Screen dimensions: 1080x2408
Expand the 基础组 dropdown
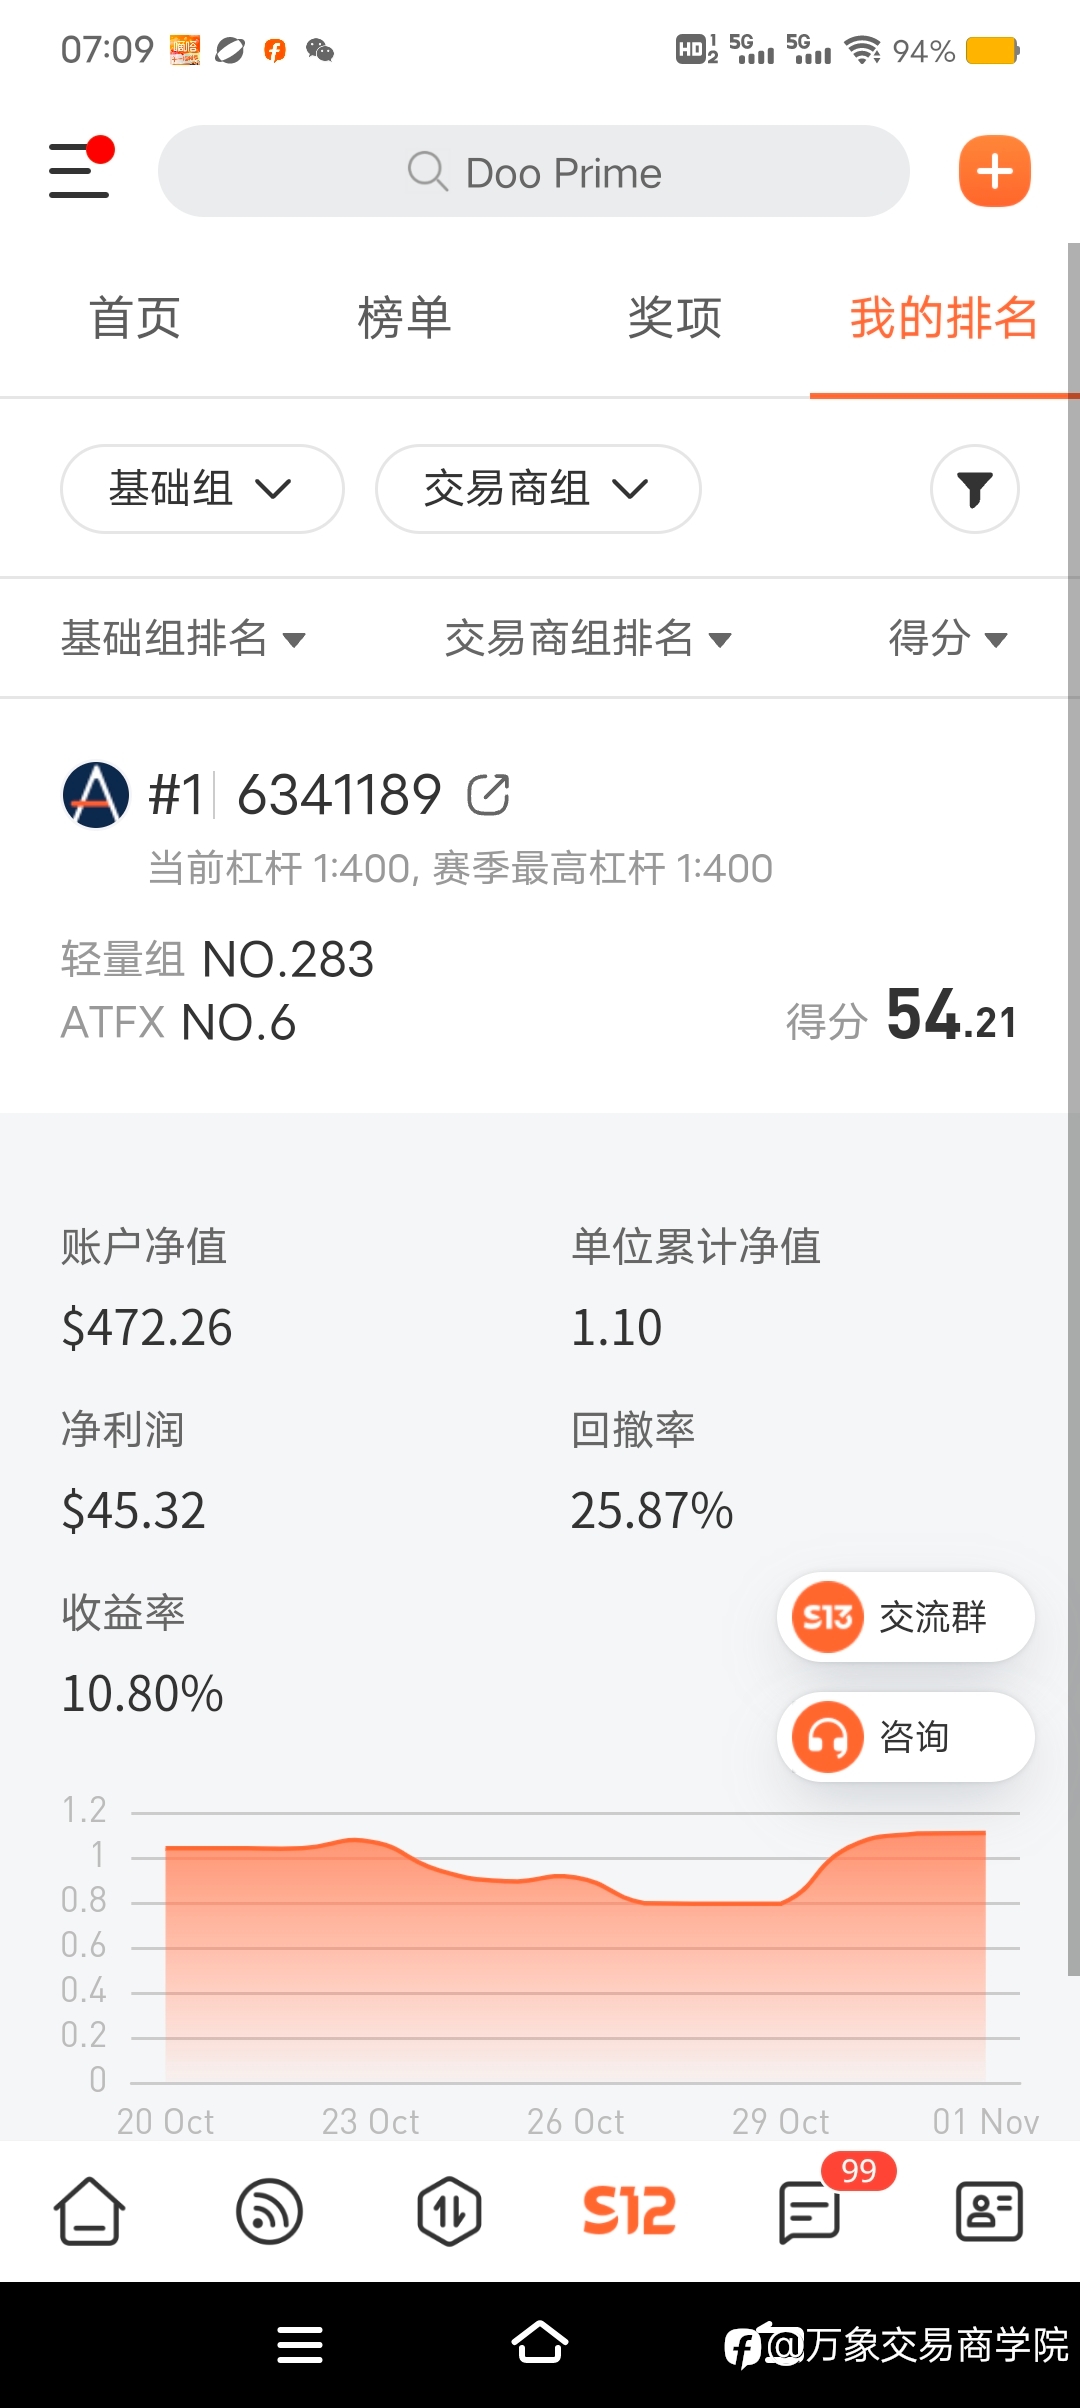click(202, 489)
